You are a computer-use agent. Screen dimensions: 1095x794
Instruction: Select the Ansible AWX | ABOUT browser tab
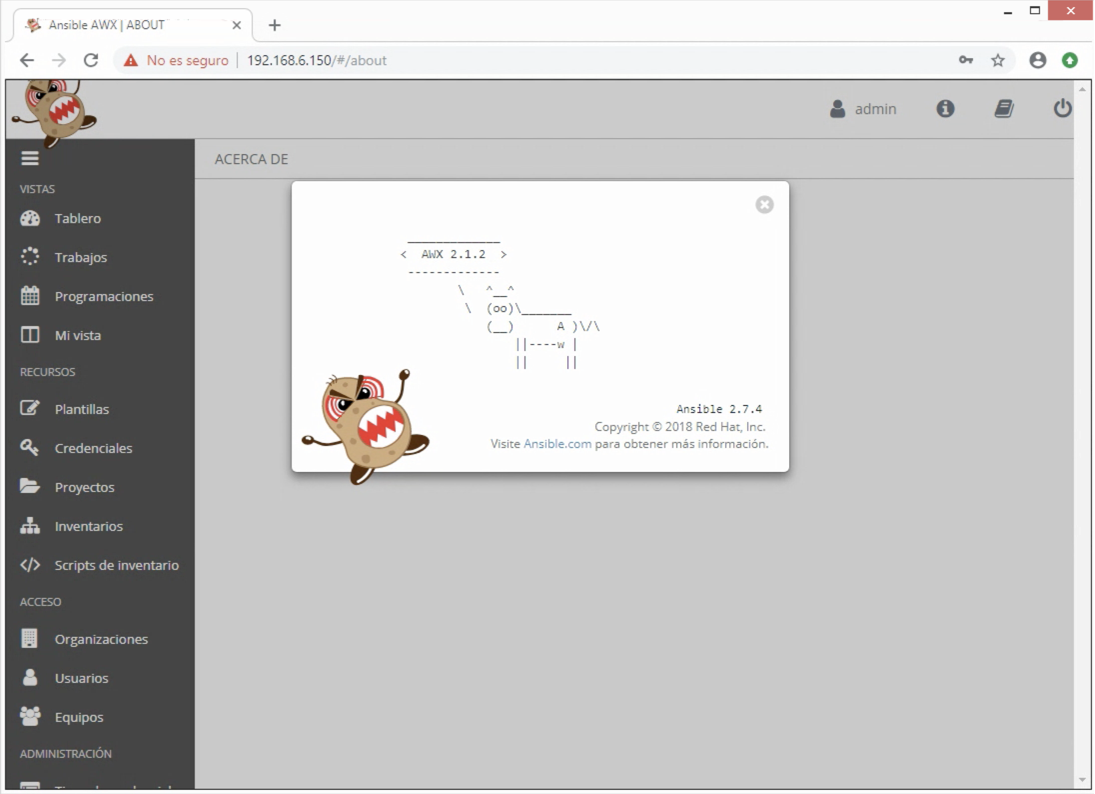133,25
